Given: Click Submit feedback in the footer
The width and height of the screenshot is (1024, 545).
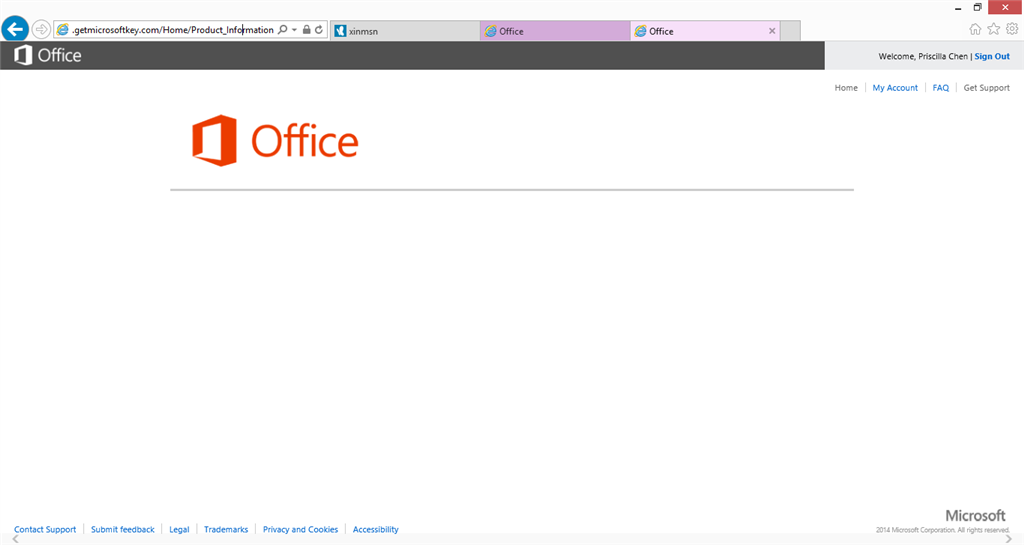Looking at the screenshot, I should click(x=123, y=529).
